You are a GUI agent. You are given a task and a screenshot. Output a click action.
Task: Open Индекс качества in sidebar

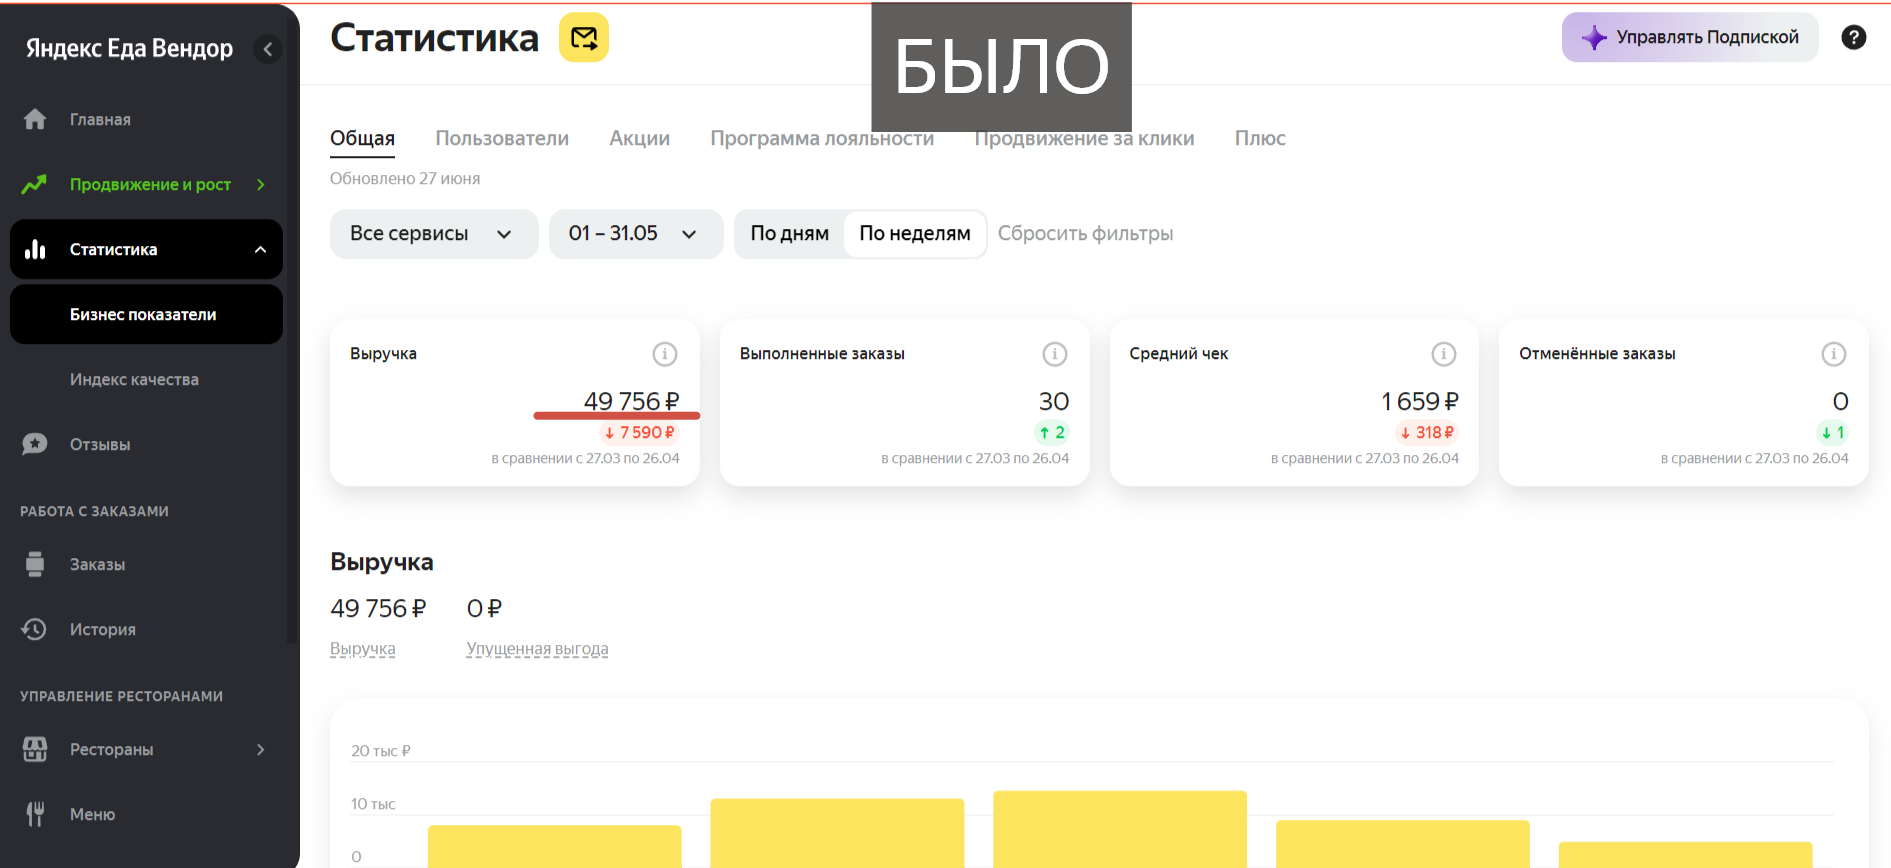(x=134, y=379)
